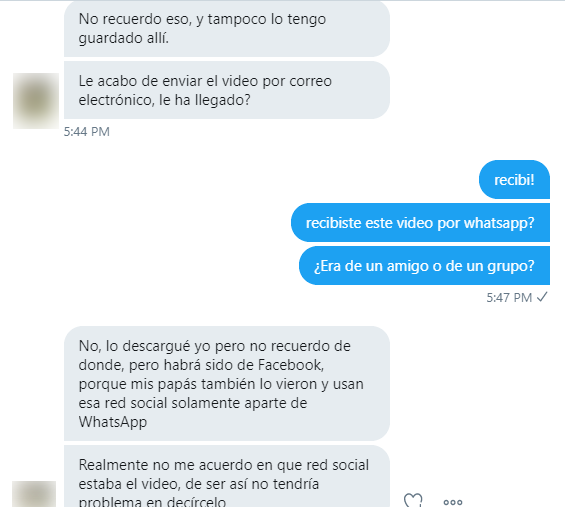Click the 5:47 PM timestamp
This screenshot has height=507, width=565.
pos(509,298)
